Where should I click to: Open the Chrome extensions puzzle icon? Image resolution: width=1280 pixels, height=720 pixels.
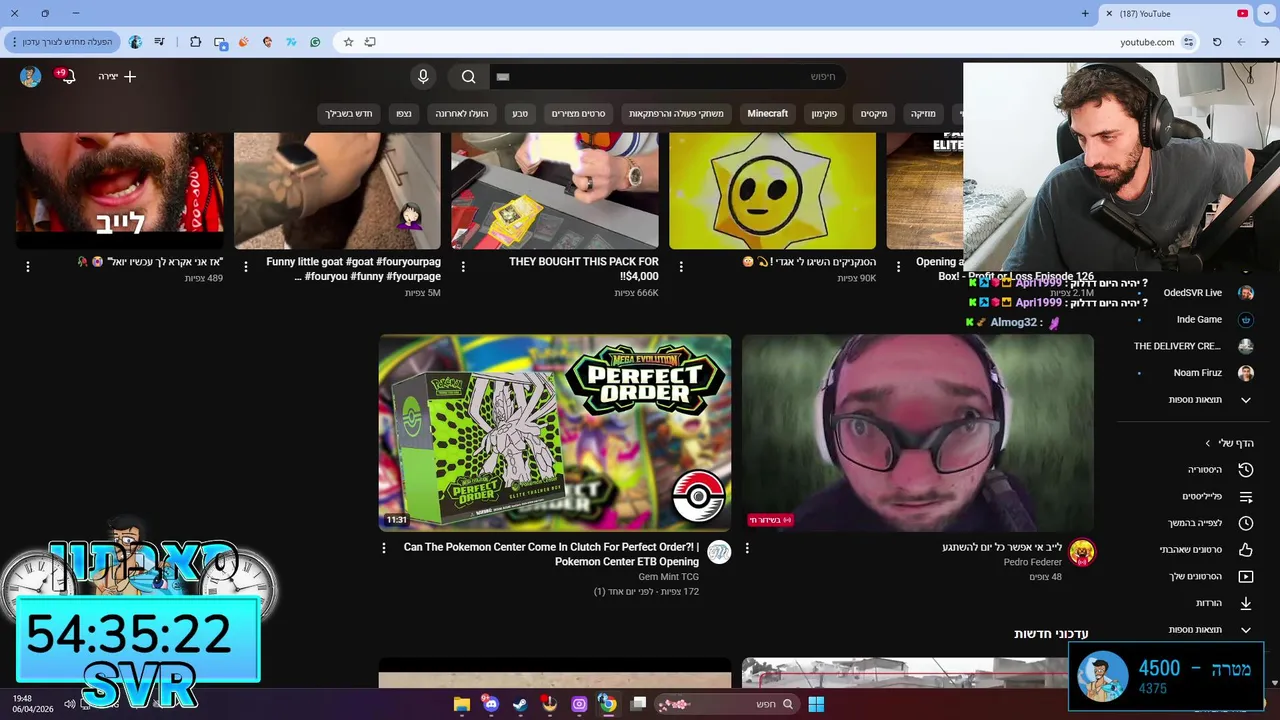point(195,42)
